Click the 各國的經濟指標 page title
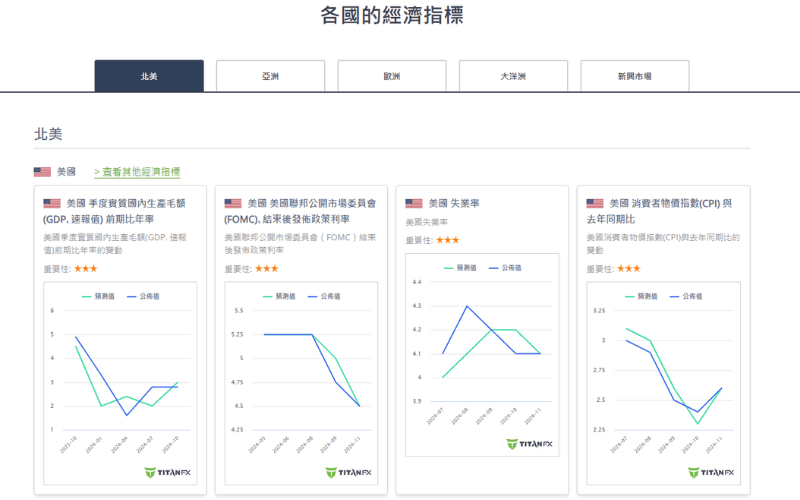800x500 pixels. (392, 15)
